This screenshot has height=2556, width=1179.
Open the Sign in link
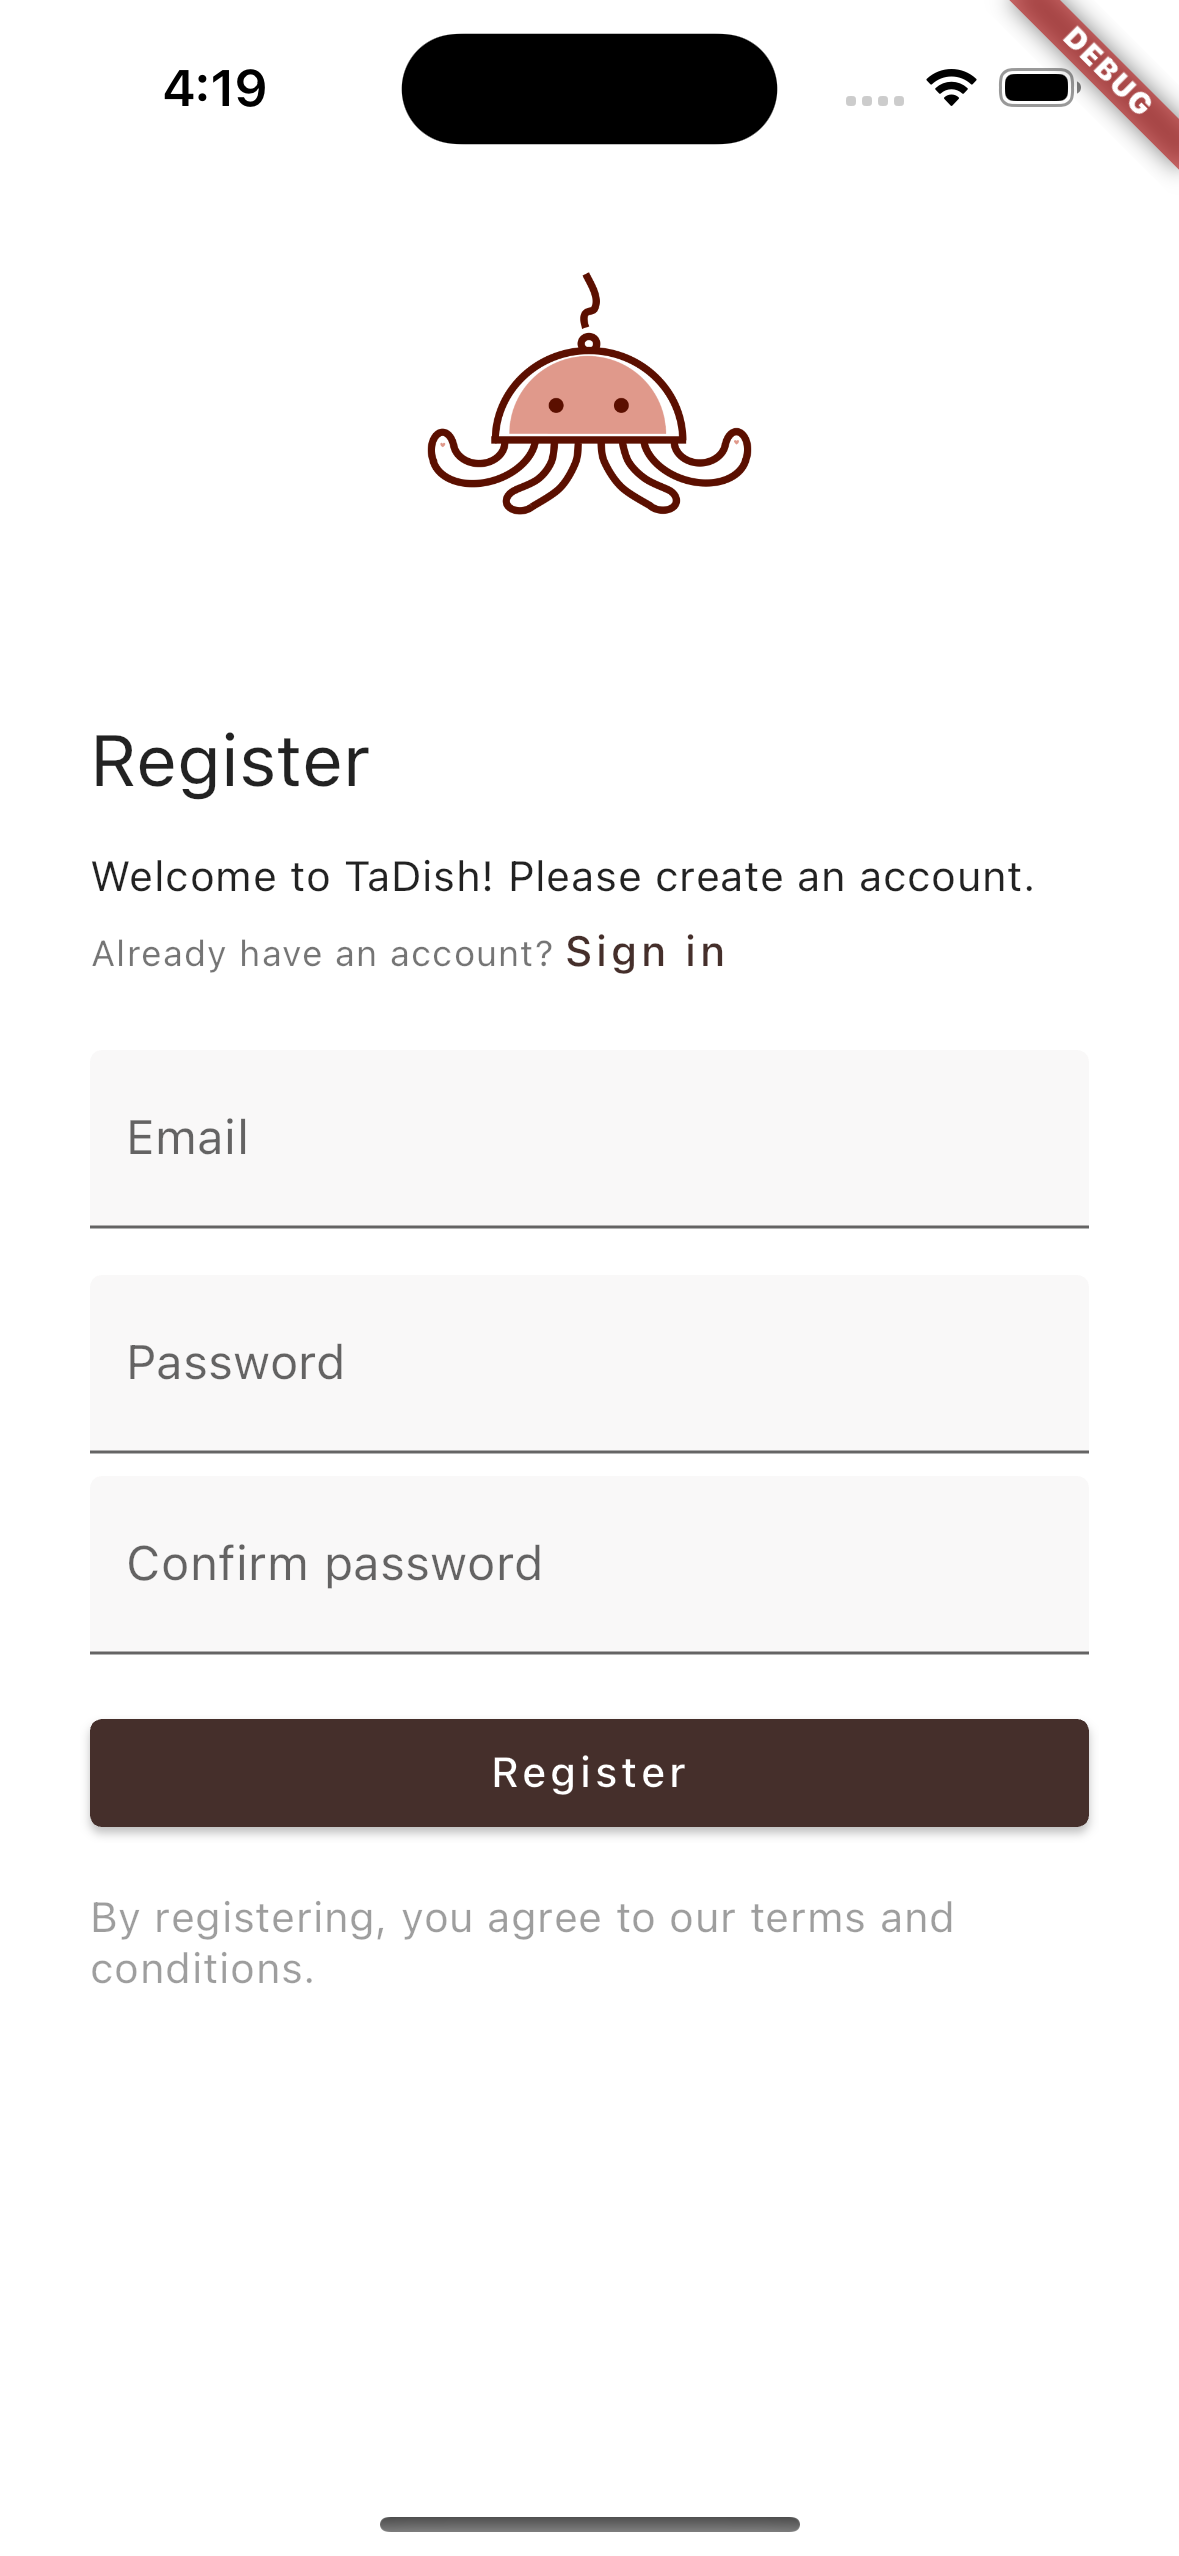coord(645,952)
